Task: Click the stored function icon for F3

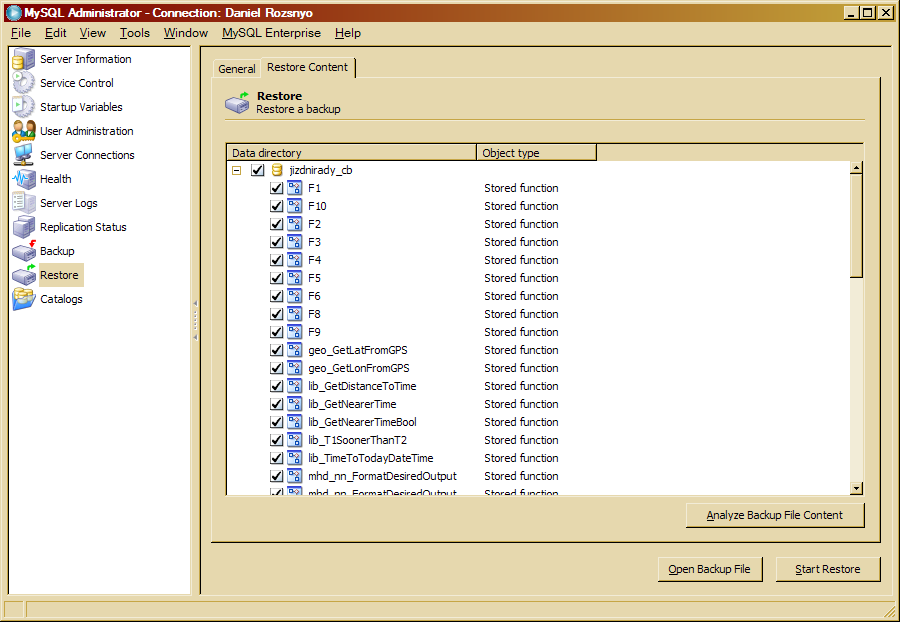Action: (x=294, y=242)
